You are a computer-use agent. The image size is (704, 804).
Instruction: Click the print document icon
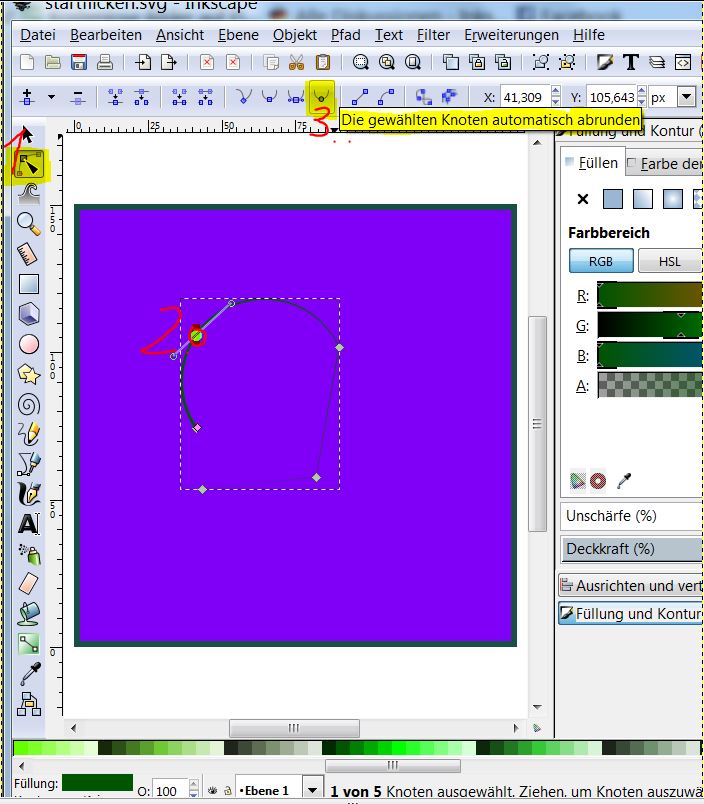click(104, 62)
